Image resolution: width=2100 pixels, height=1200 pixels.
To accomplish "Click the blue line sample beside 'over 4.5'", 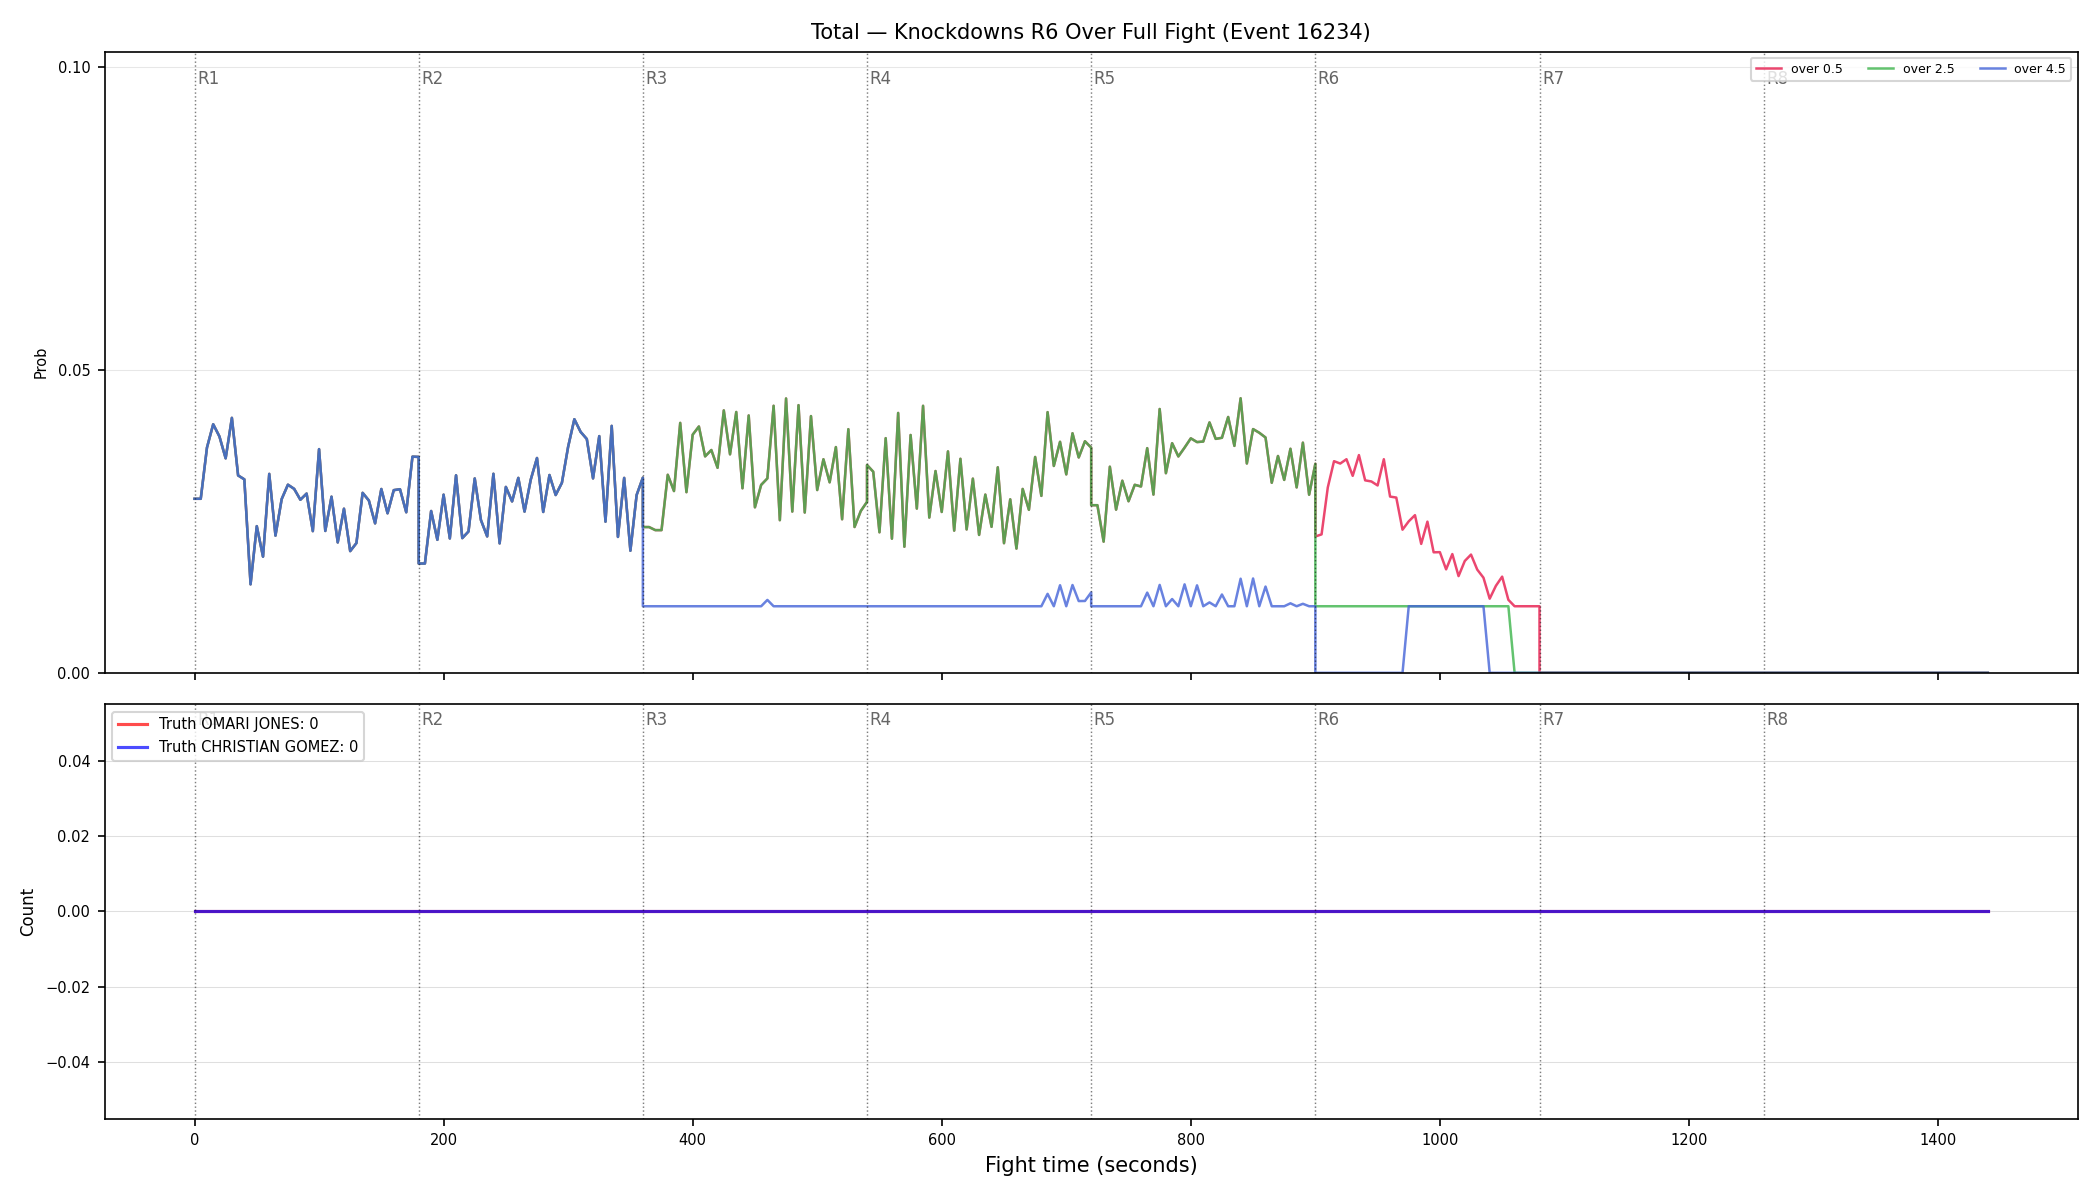I will click(x=1992, y=69).
